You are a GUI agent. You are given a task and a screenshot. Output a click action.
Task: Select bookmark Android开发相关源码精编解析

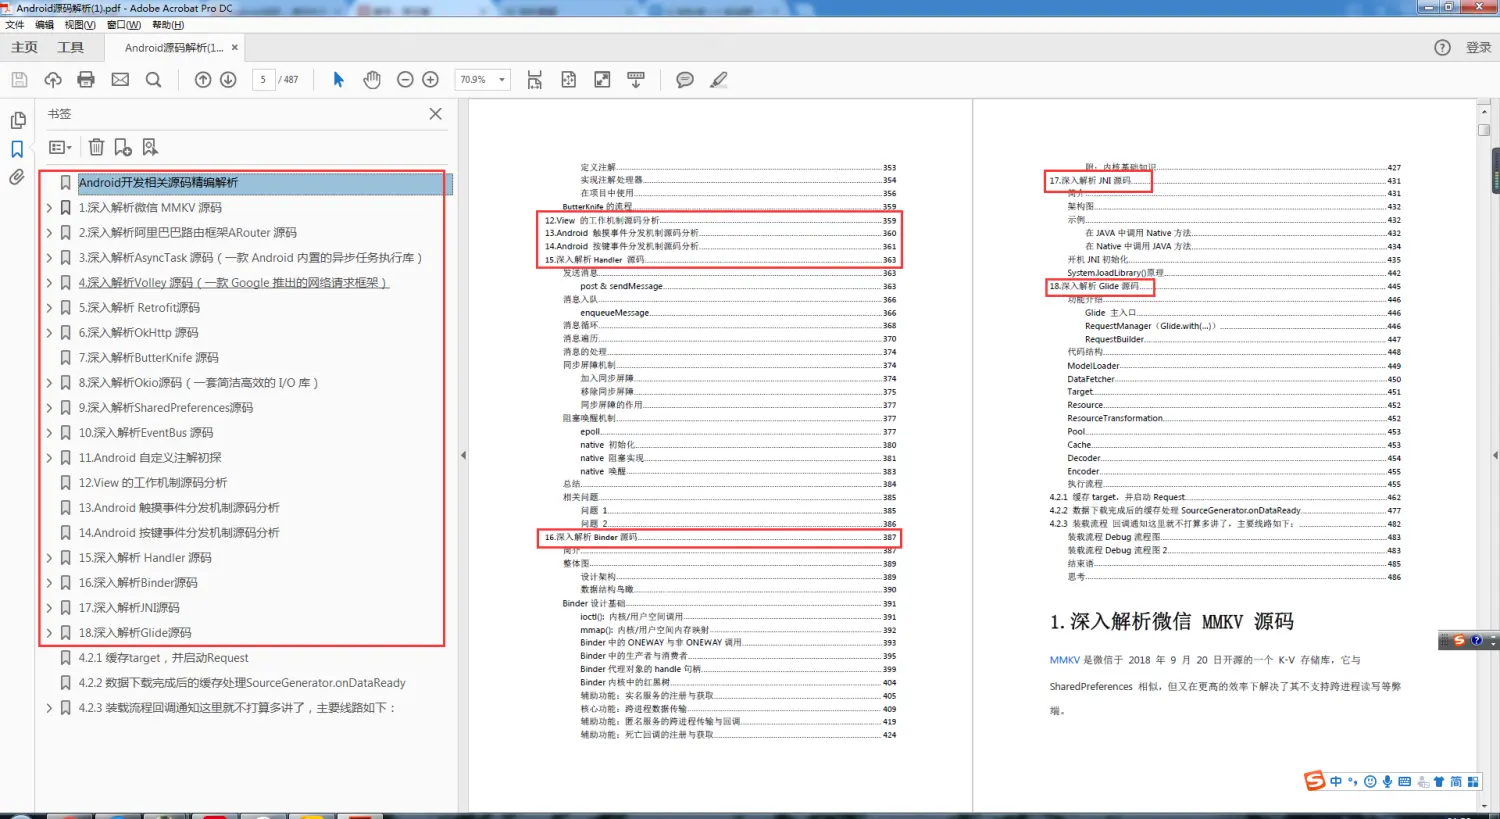point(158,183)
